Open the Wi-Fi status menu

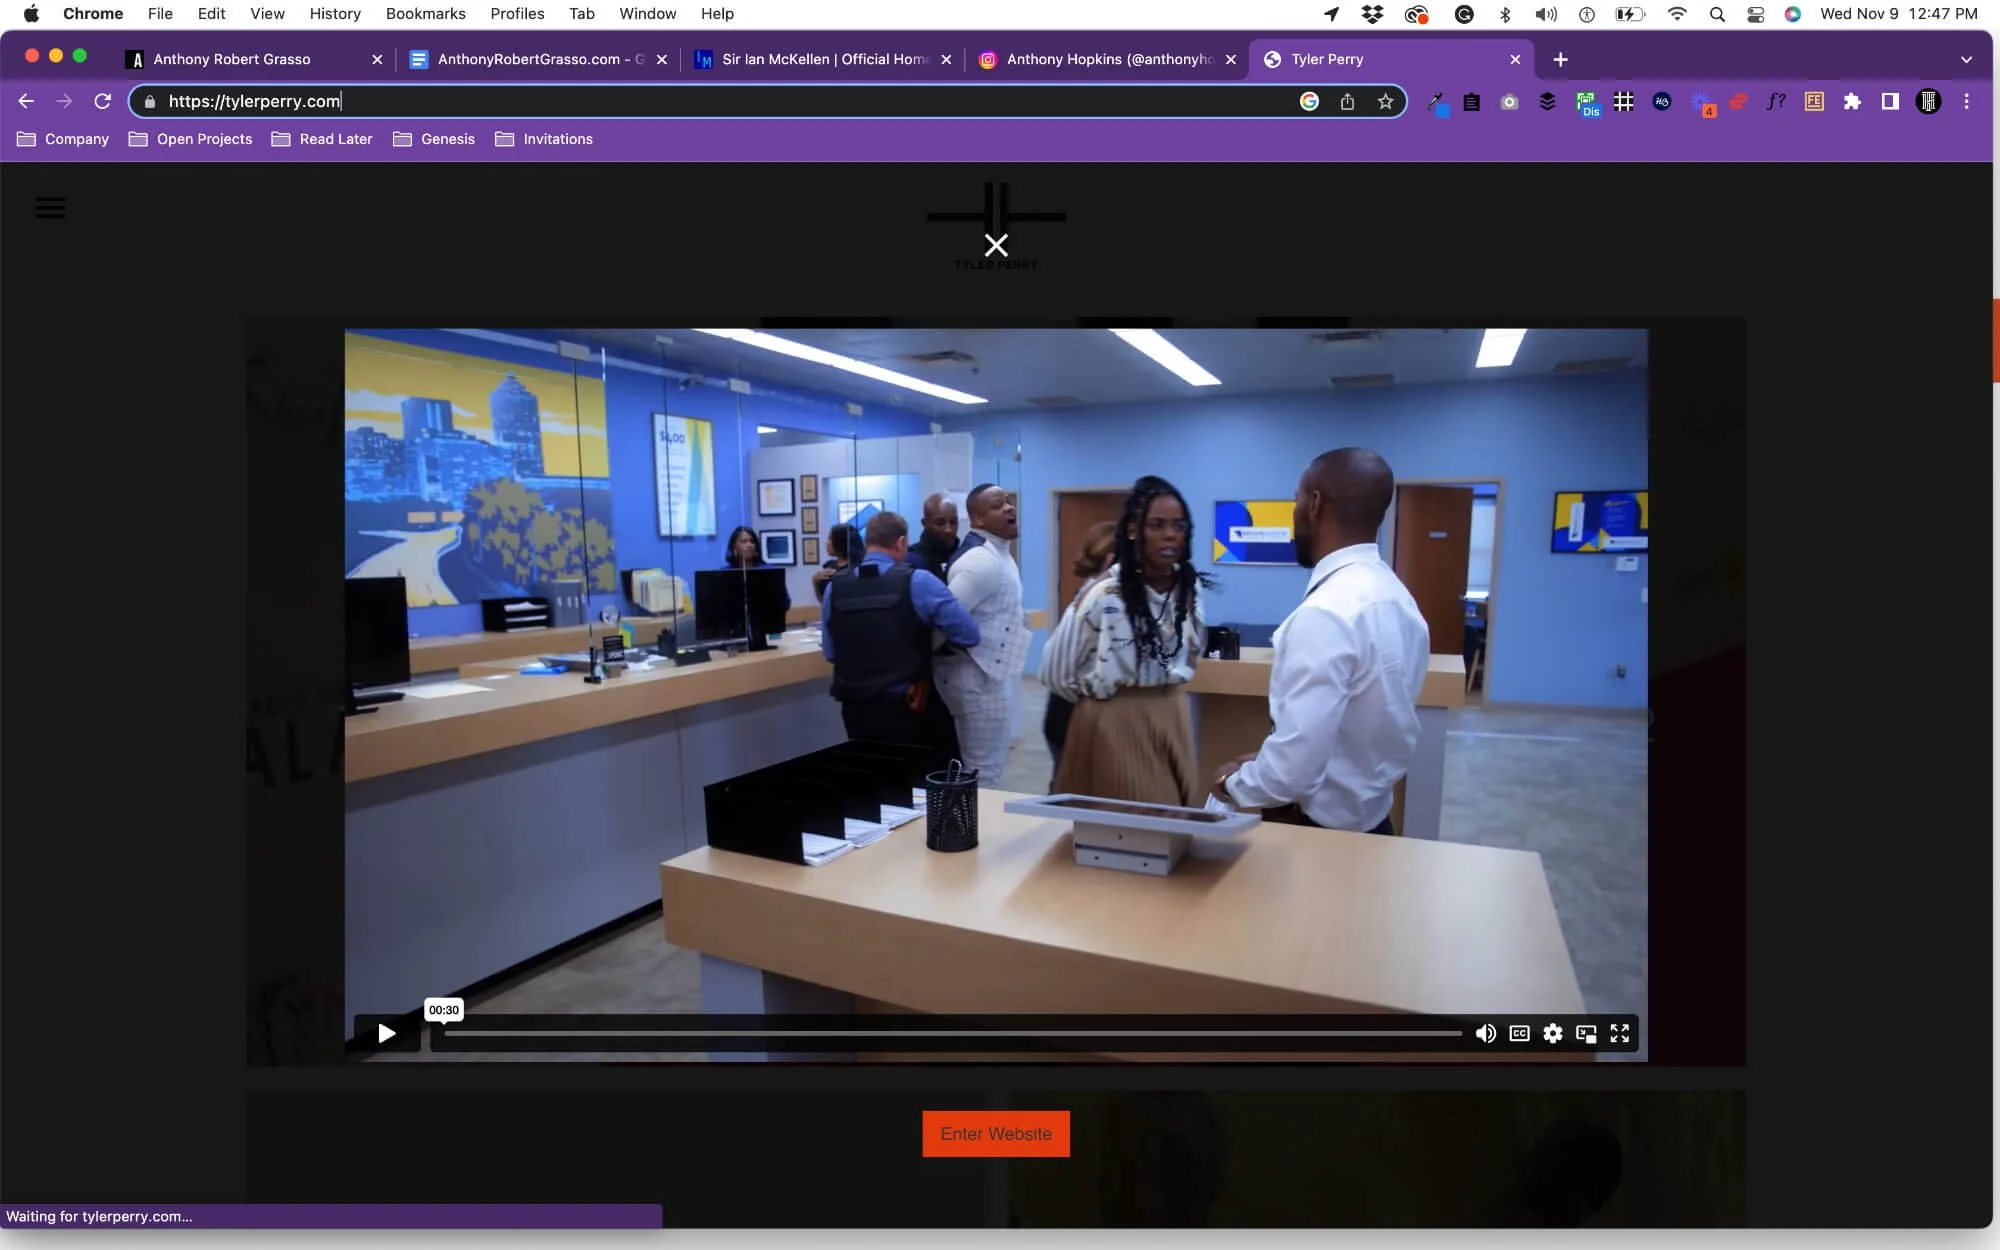pyautogui.click(x=1677, y=14)
